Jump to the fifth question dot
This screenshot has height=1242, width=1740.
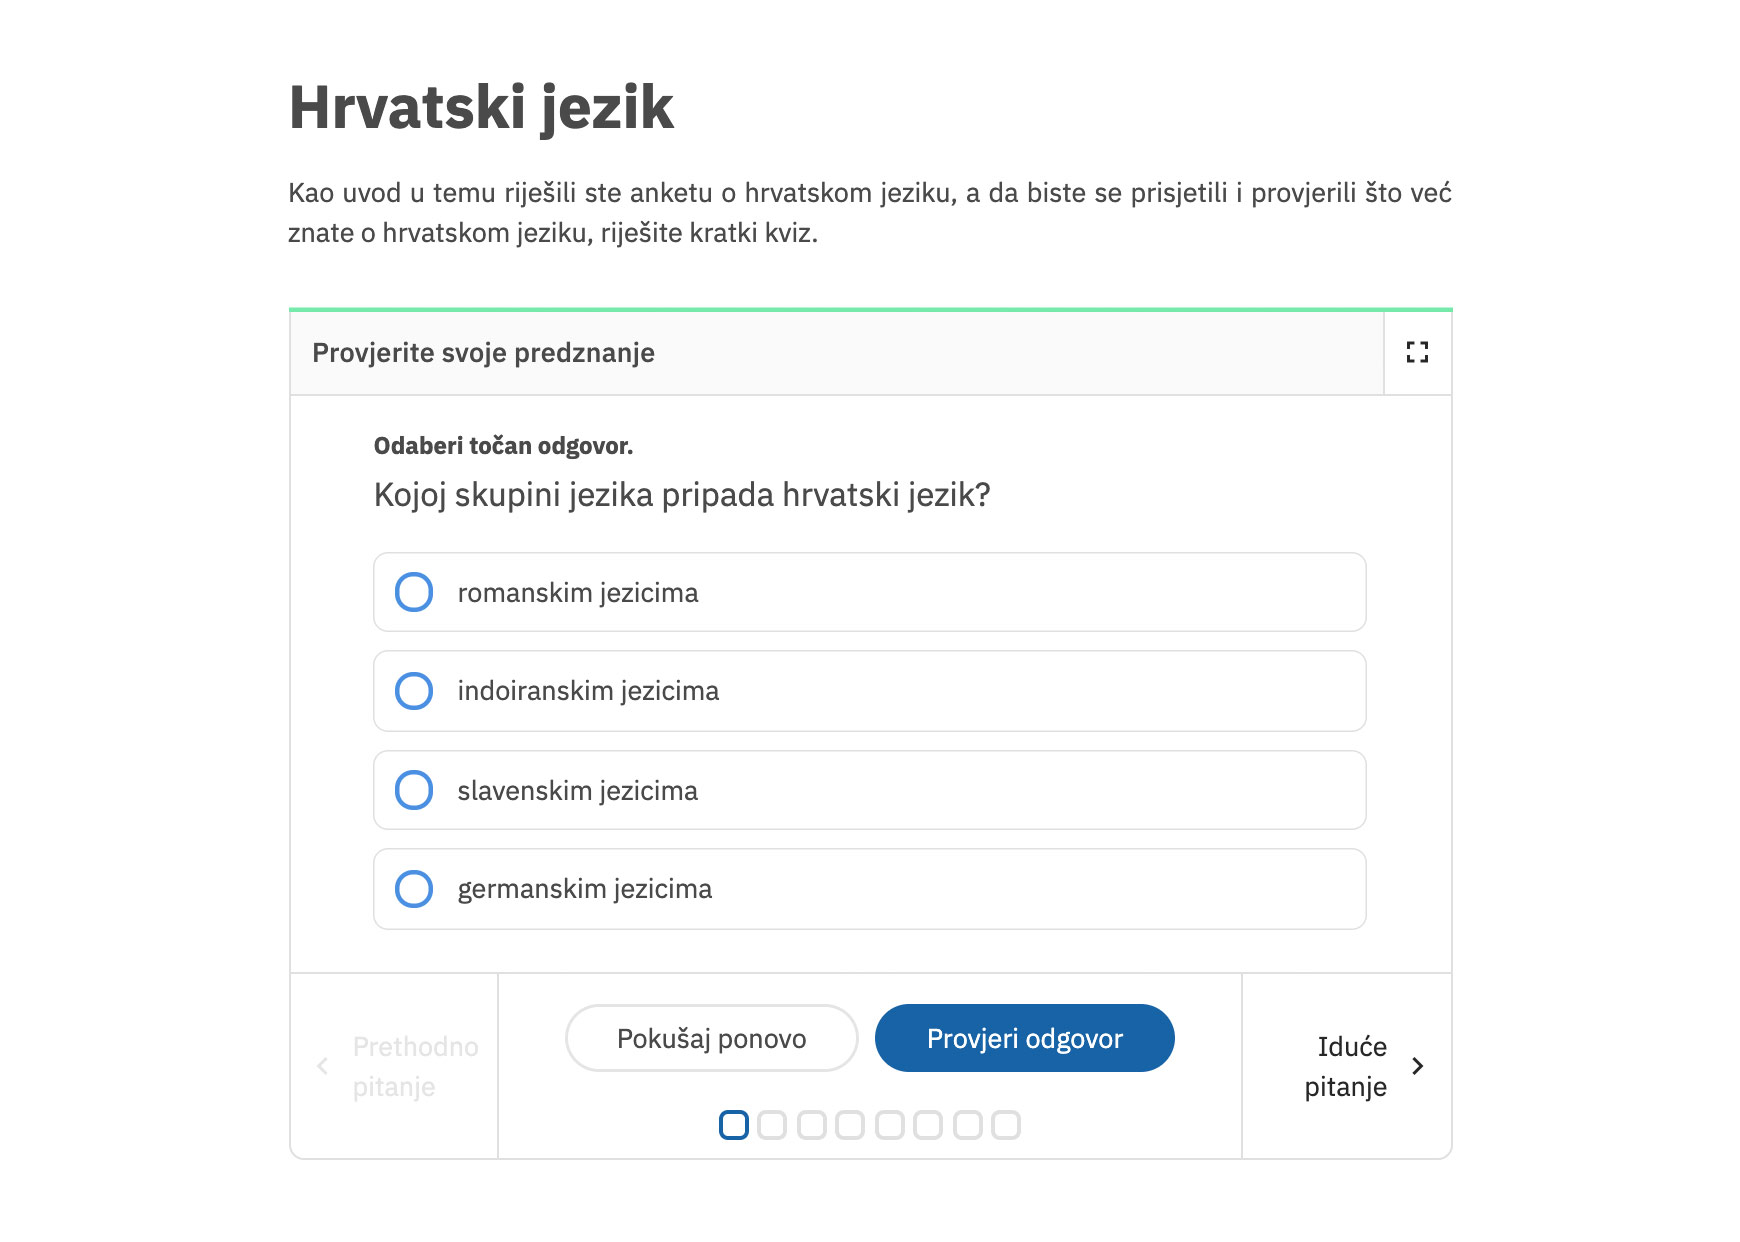(890, 1125)
